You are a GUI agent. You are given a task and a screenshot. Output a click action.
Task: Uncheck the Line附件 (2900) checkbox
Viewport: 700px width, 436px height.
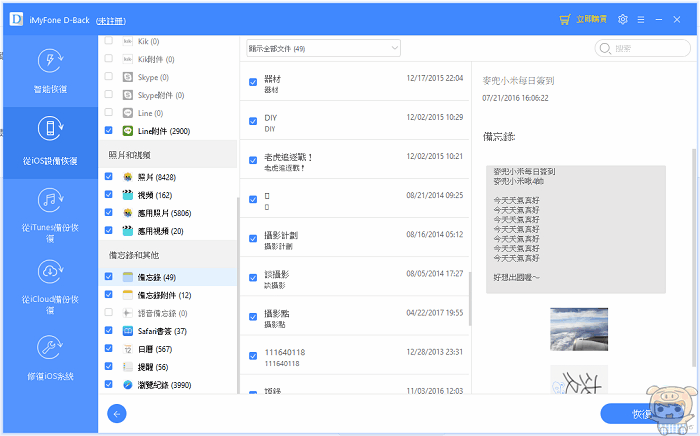point(109,131)
